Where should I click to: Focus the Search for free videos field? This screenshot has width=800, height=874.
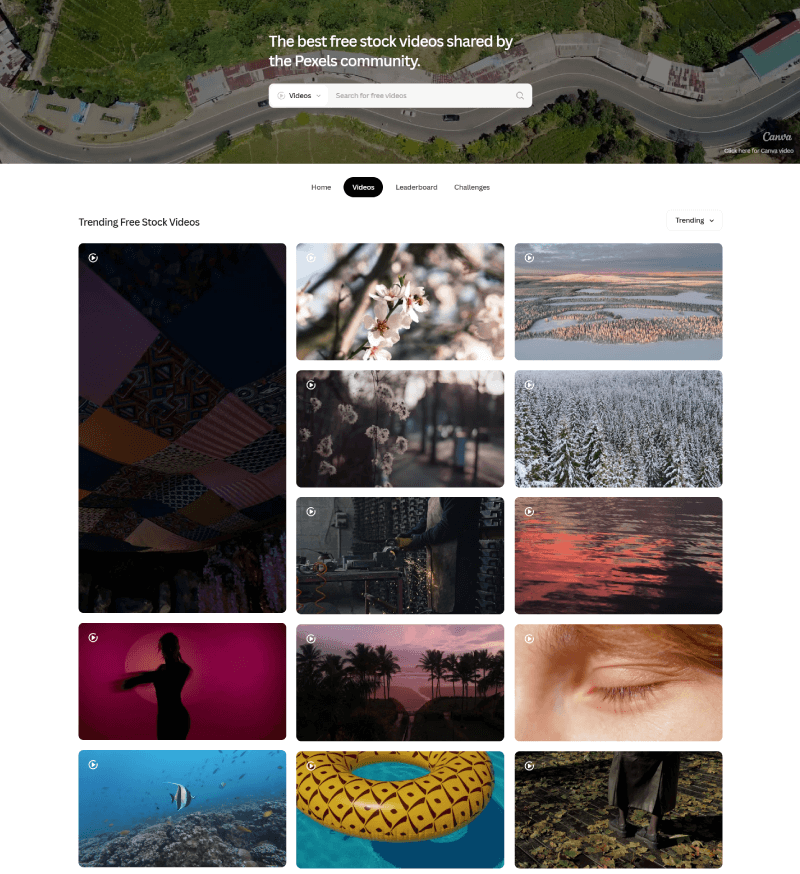coord(422,96)
